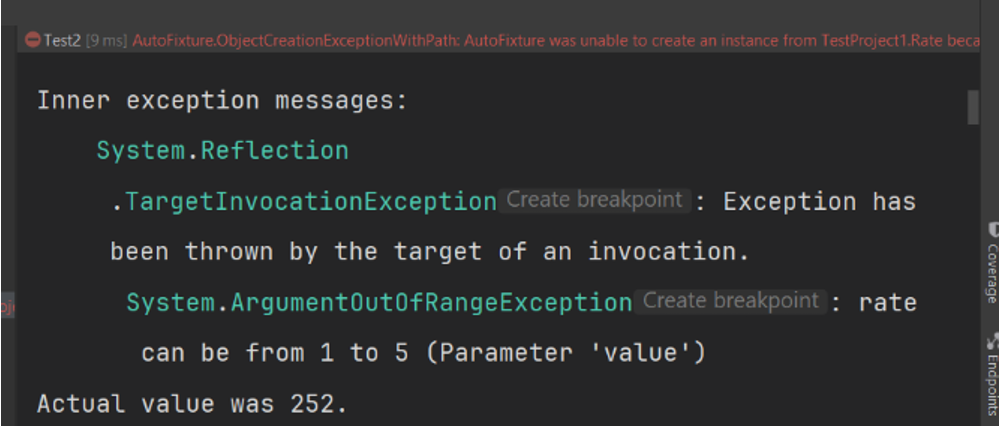
Task: Create breakpoint for TargetInvocationException
Action: point(595,200)
